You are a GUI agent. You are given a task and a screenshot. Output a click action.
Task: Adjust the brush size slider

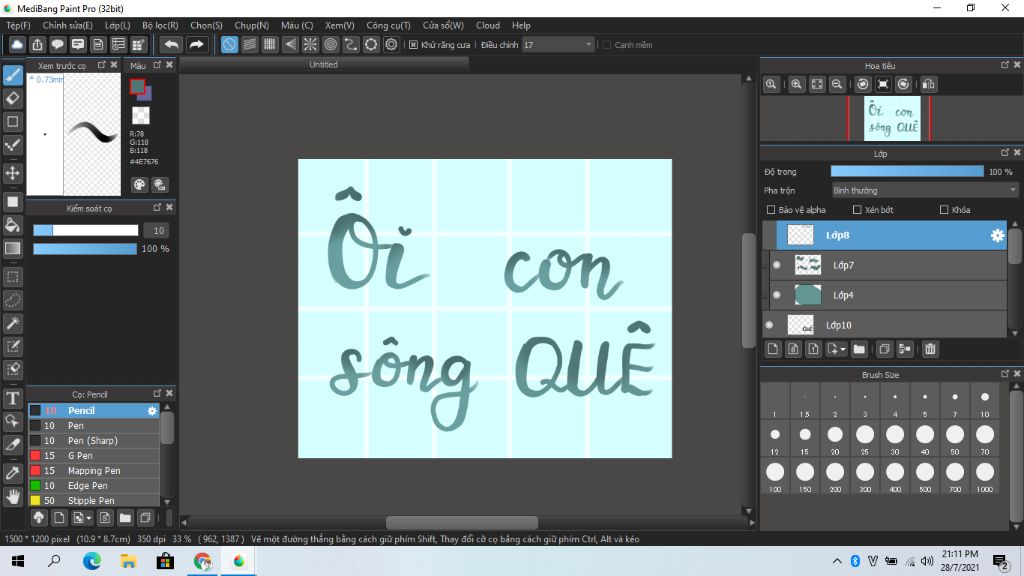[86, 231]
